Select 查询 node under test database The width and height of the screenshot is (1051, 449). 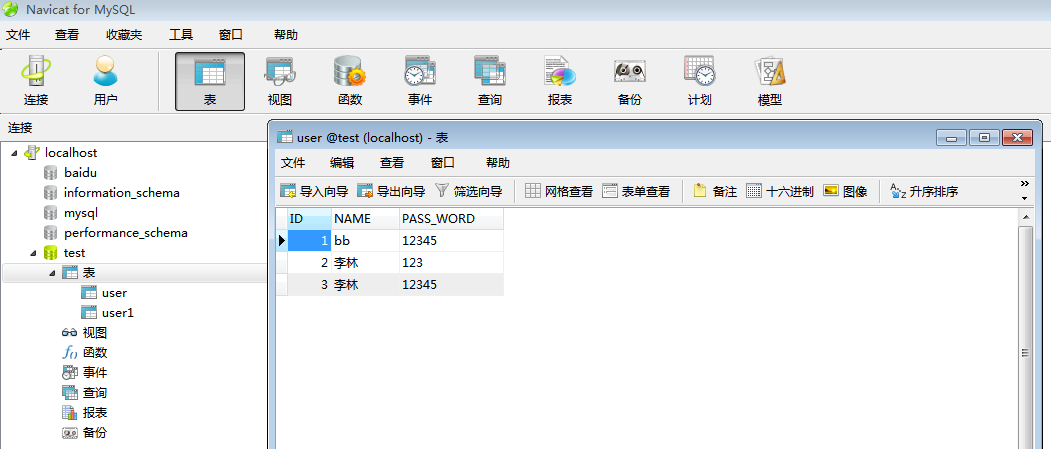95,393
